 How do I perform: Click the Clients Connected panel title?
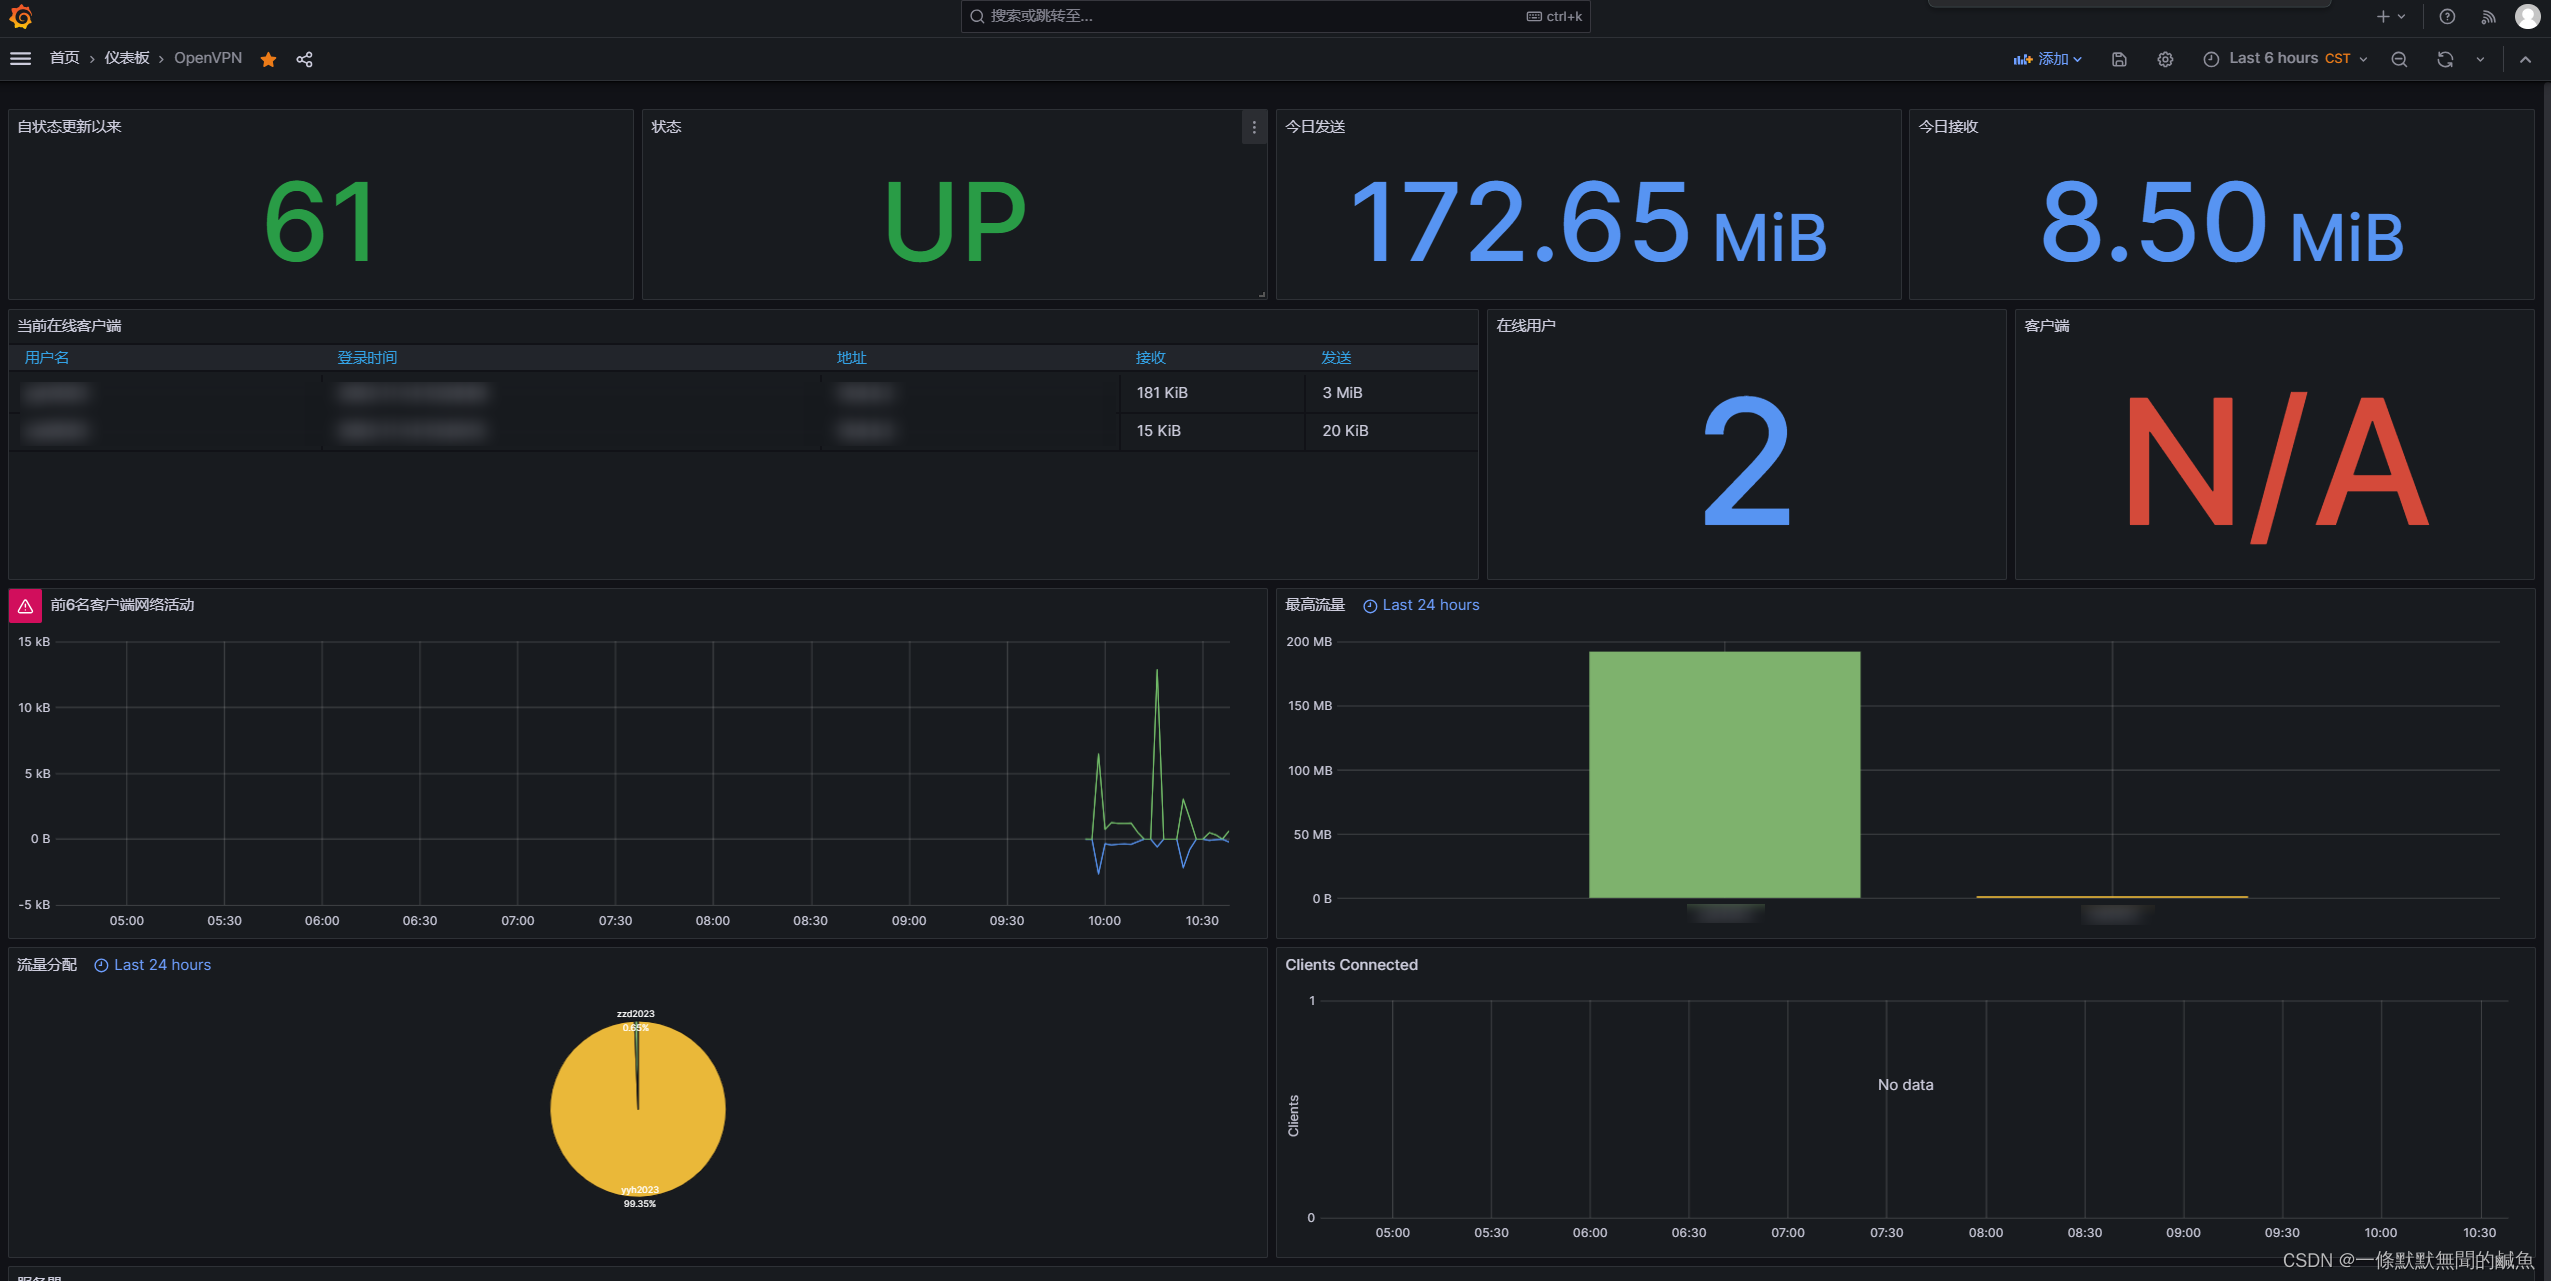[x=1351, y=964]
